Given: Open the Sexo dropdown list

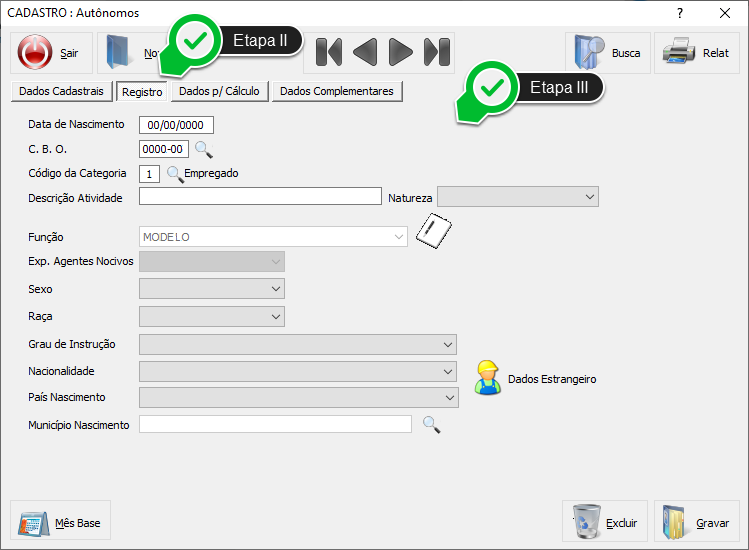Looking at the screenshot, I should click(x=276, y=289).
